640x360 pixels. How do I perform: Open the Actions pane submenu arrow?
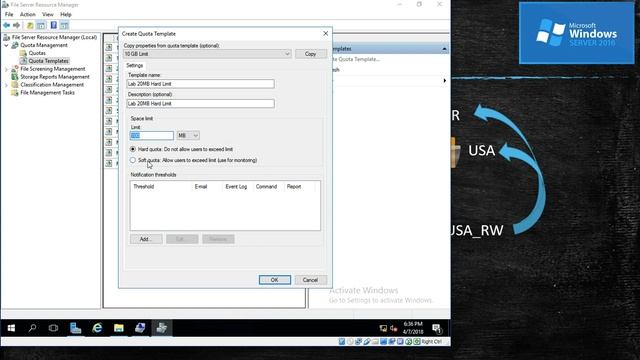(444, 81)
